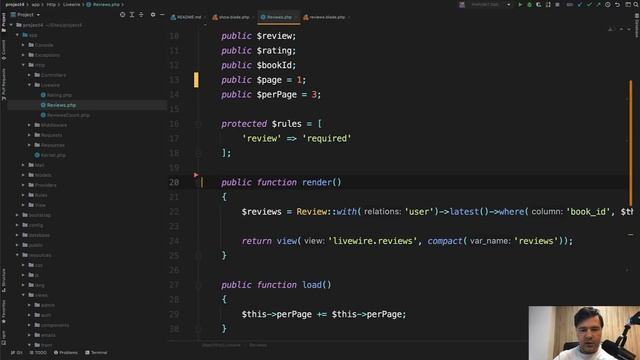Open Search Everywhere magnifier icon
This screenshot has height=360, width=640.
pos(637,4)
